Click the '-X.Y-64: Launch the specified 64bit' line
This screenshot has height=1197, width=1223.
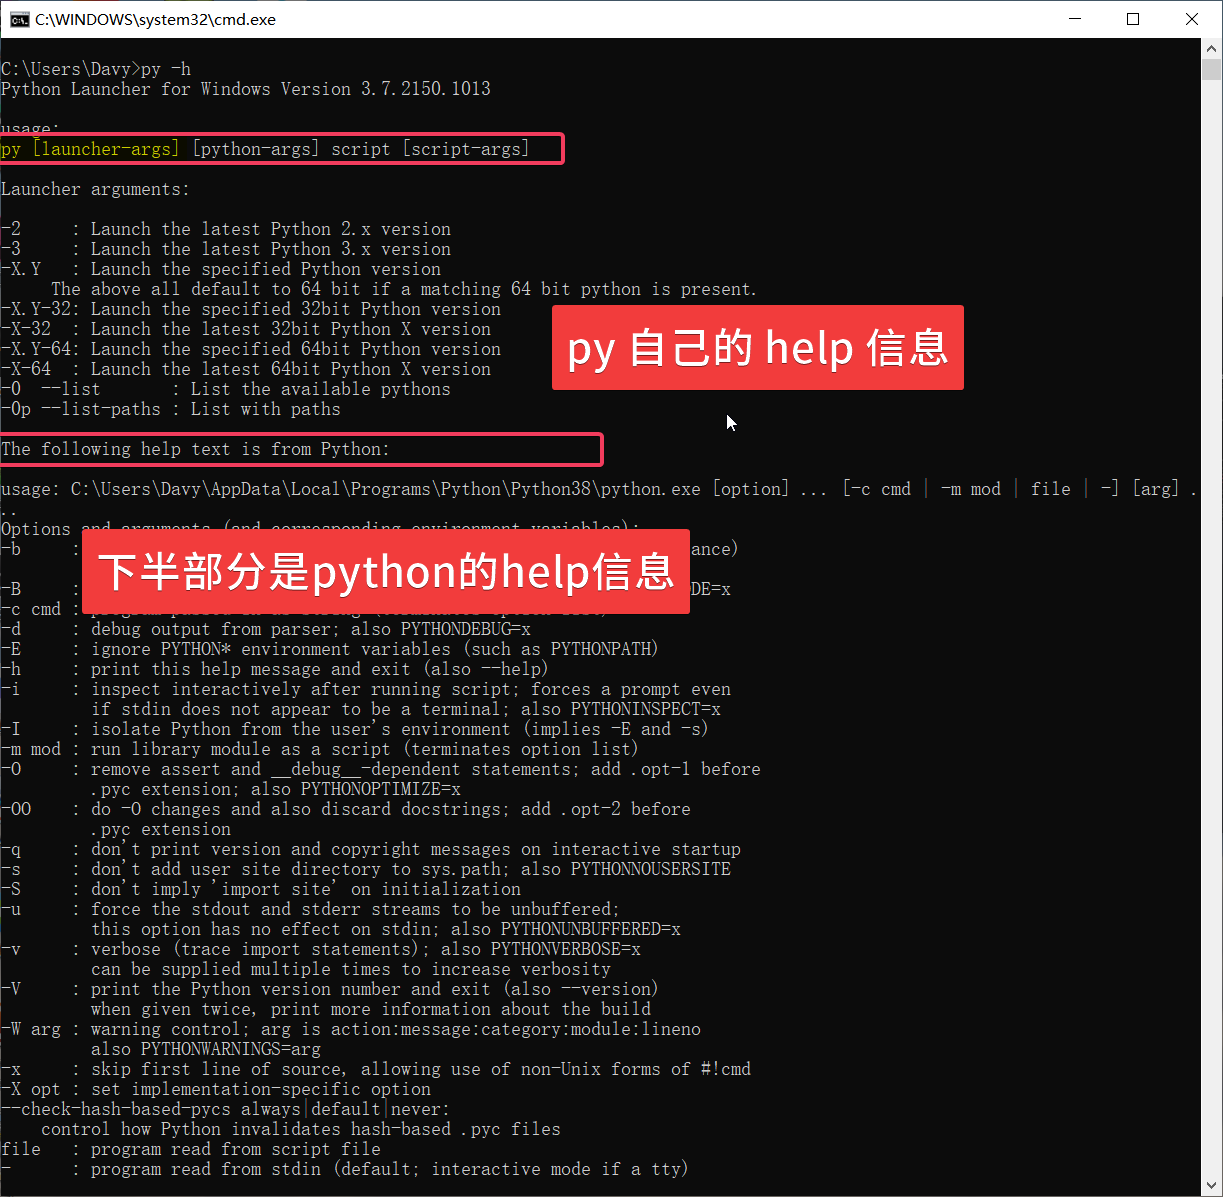pyautogui.click(x=251, y=349)
